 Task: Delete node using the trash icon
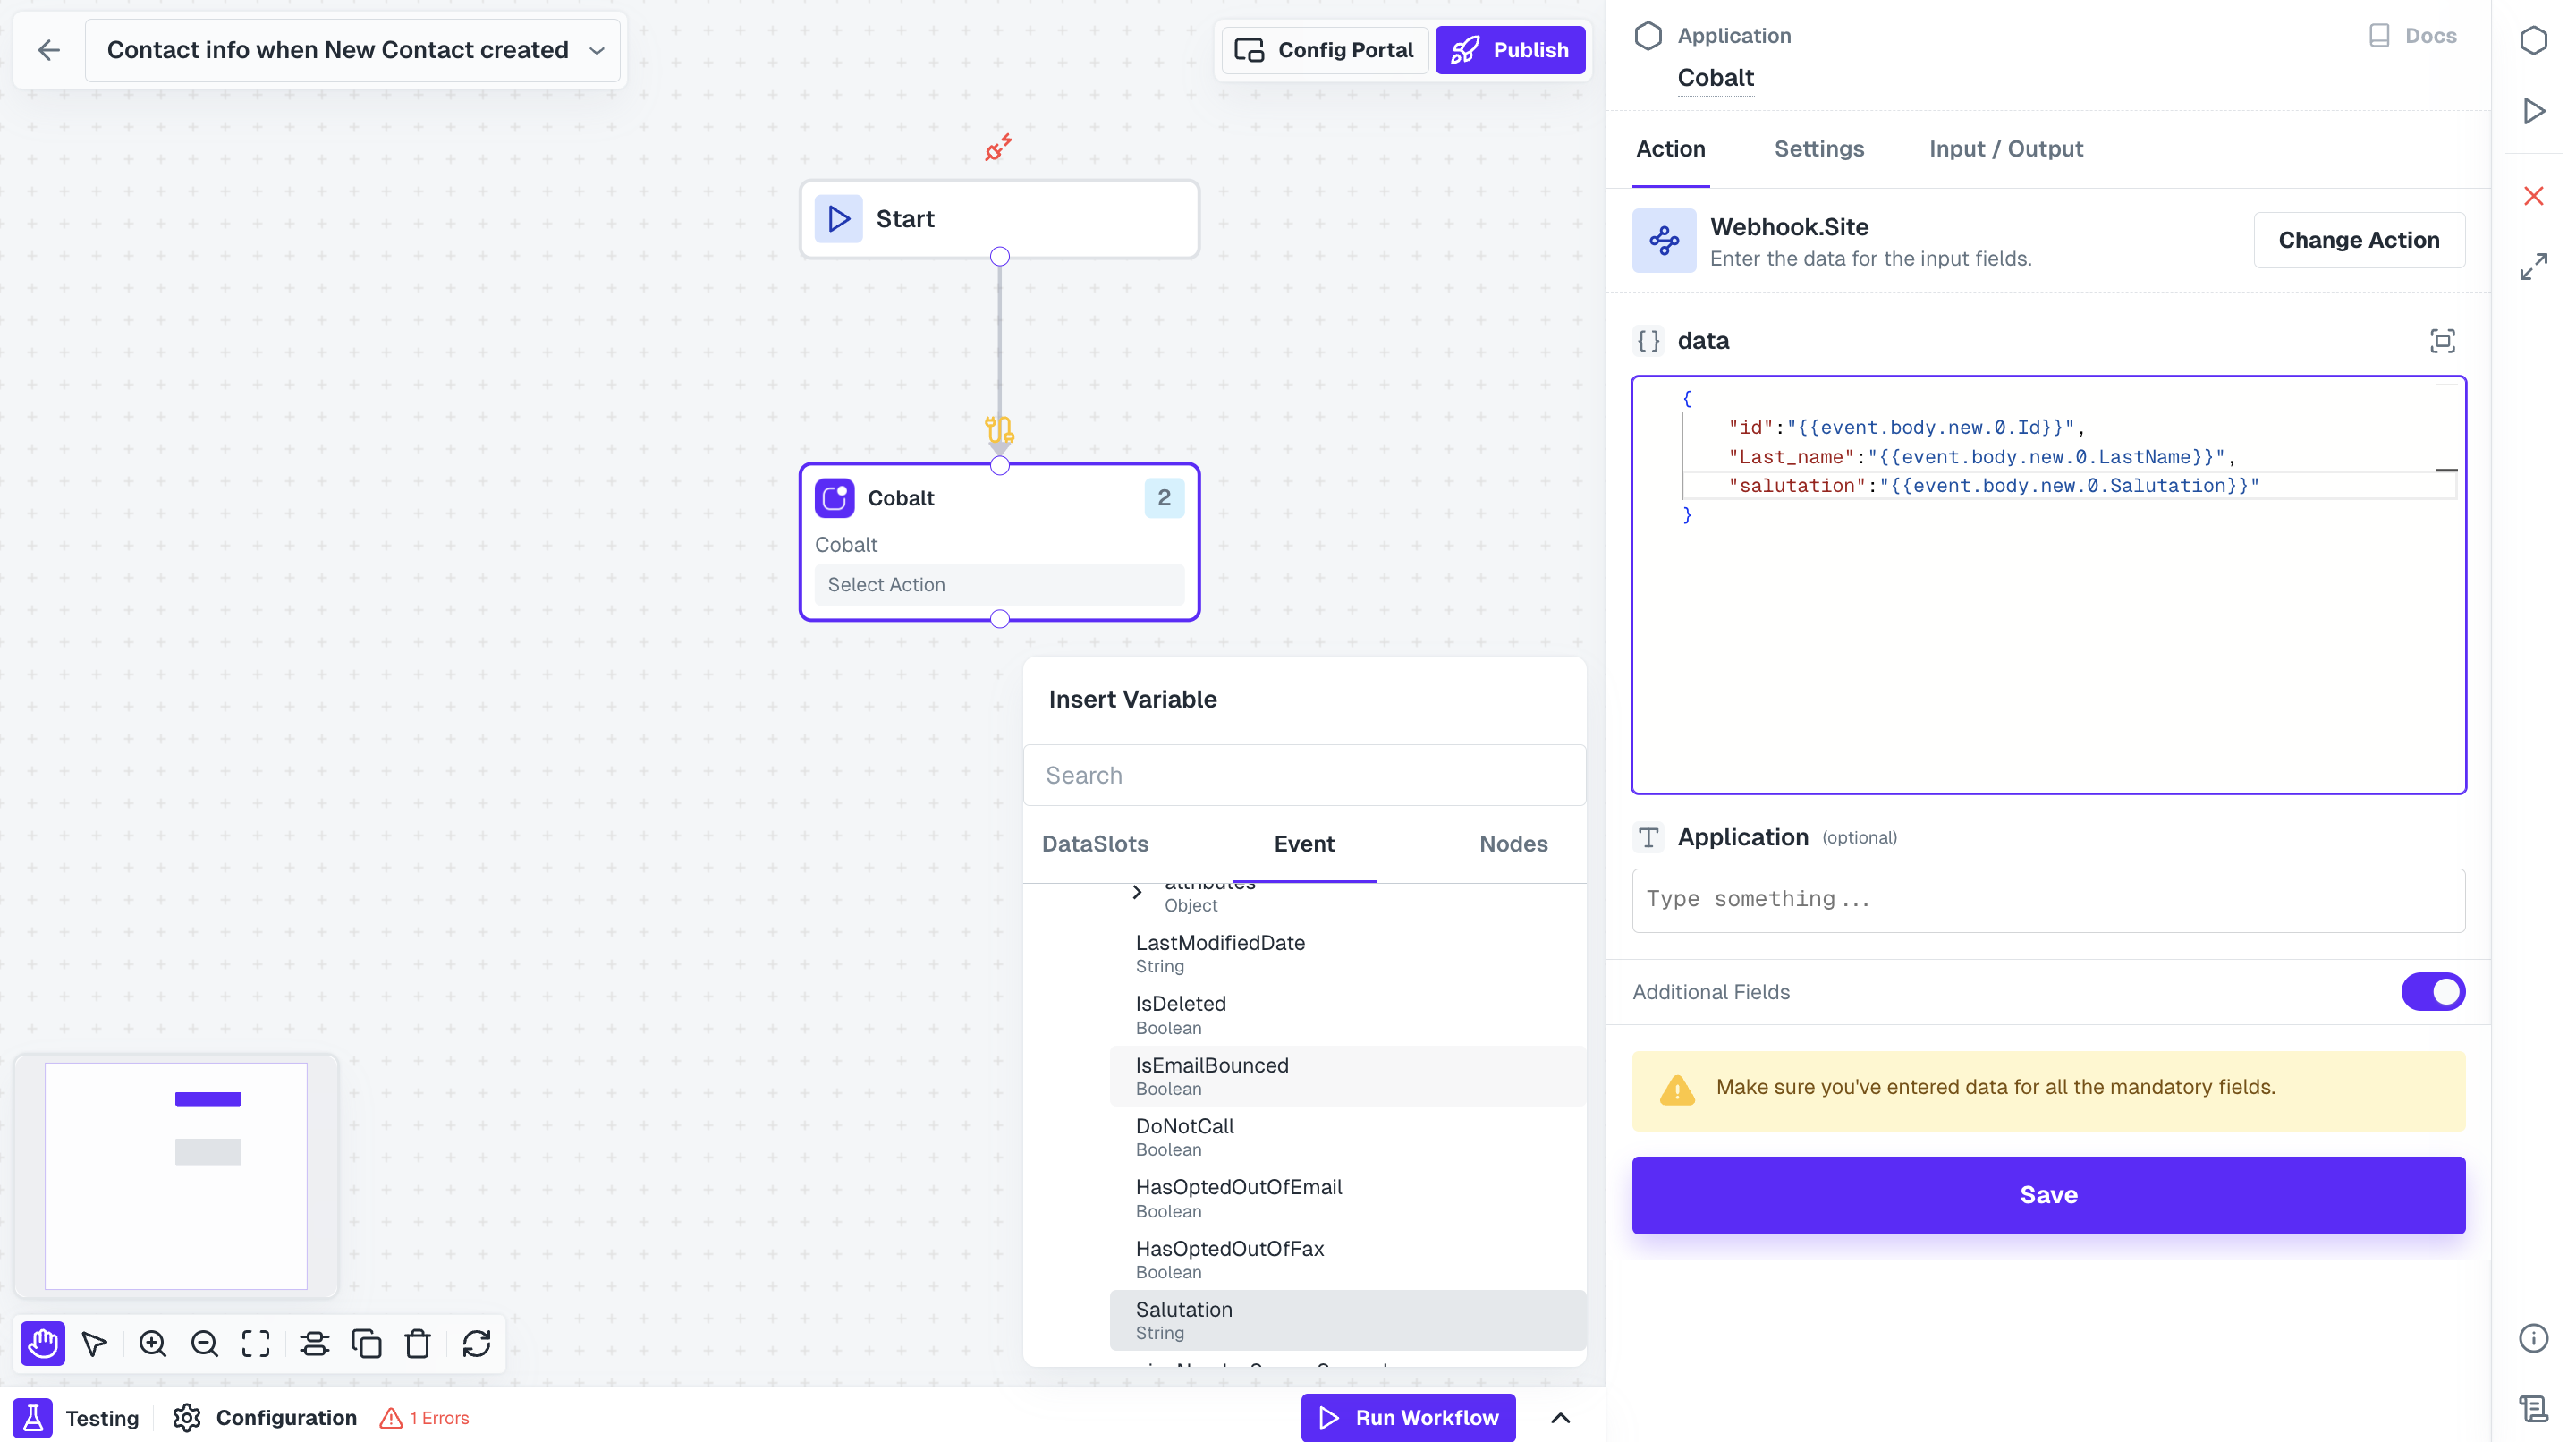[418, 1343]
